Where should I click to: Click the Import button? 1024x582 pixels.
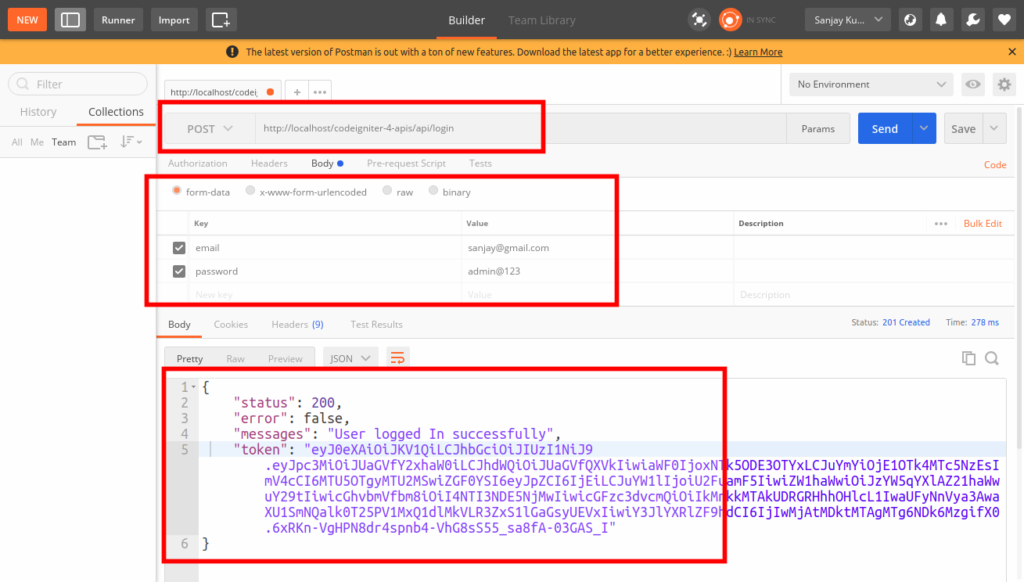click(174, 20)
